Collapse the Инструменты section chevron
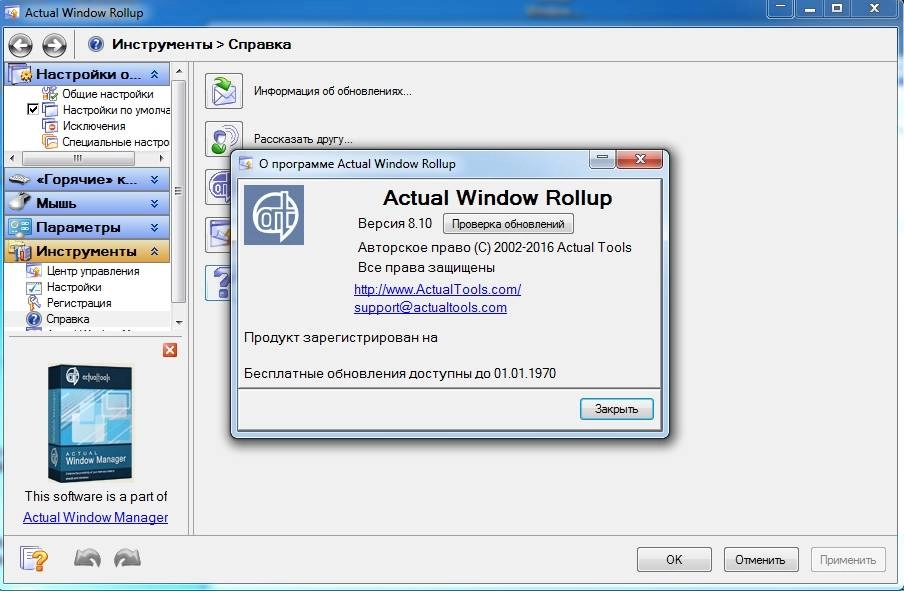Viewport: 904px width, 591px height. pyautogui.click(x=155, y=251)
